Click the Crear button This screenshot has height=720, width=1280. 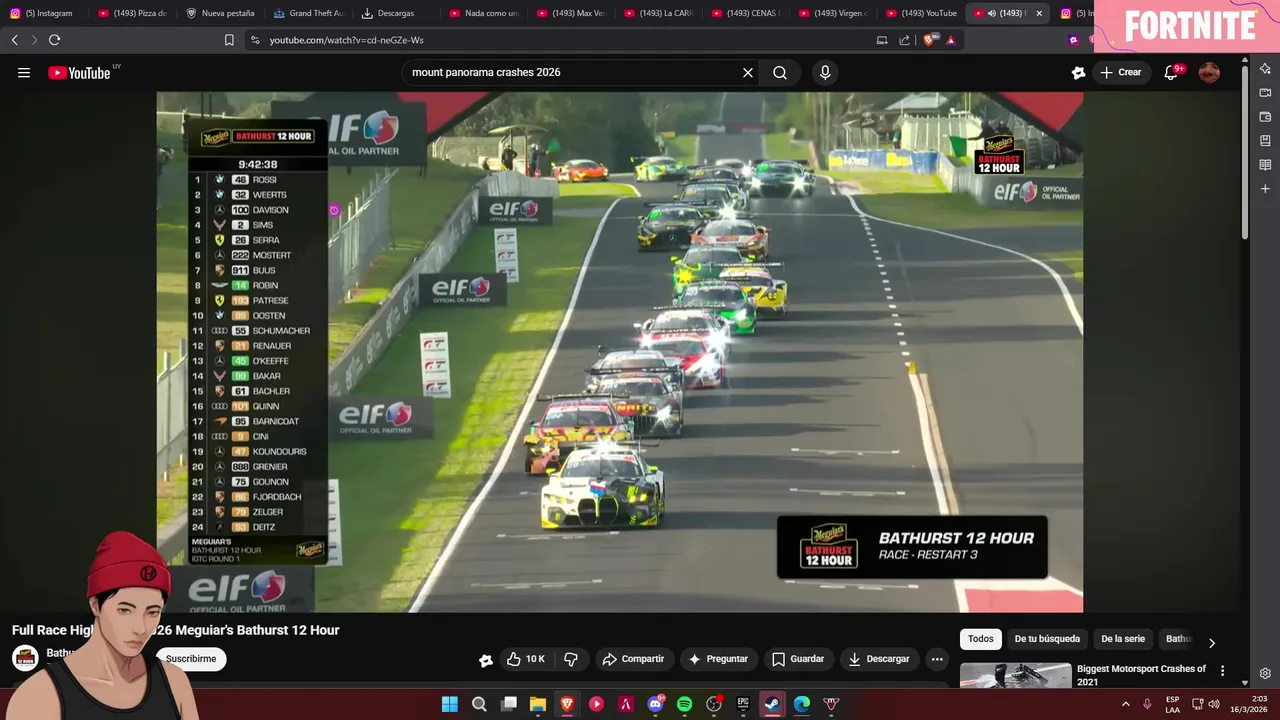(1120, 72)
